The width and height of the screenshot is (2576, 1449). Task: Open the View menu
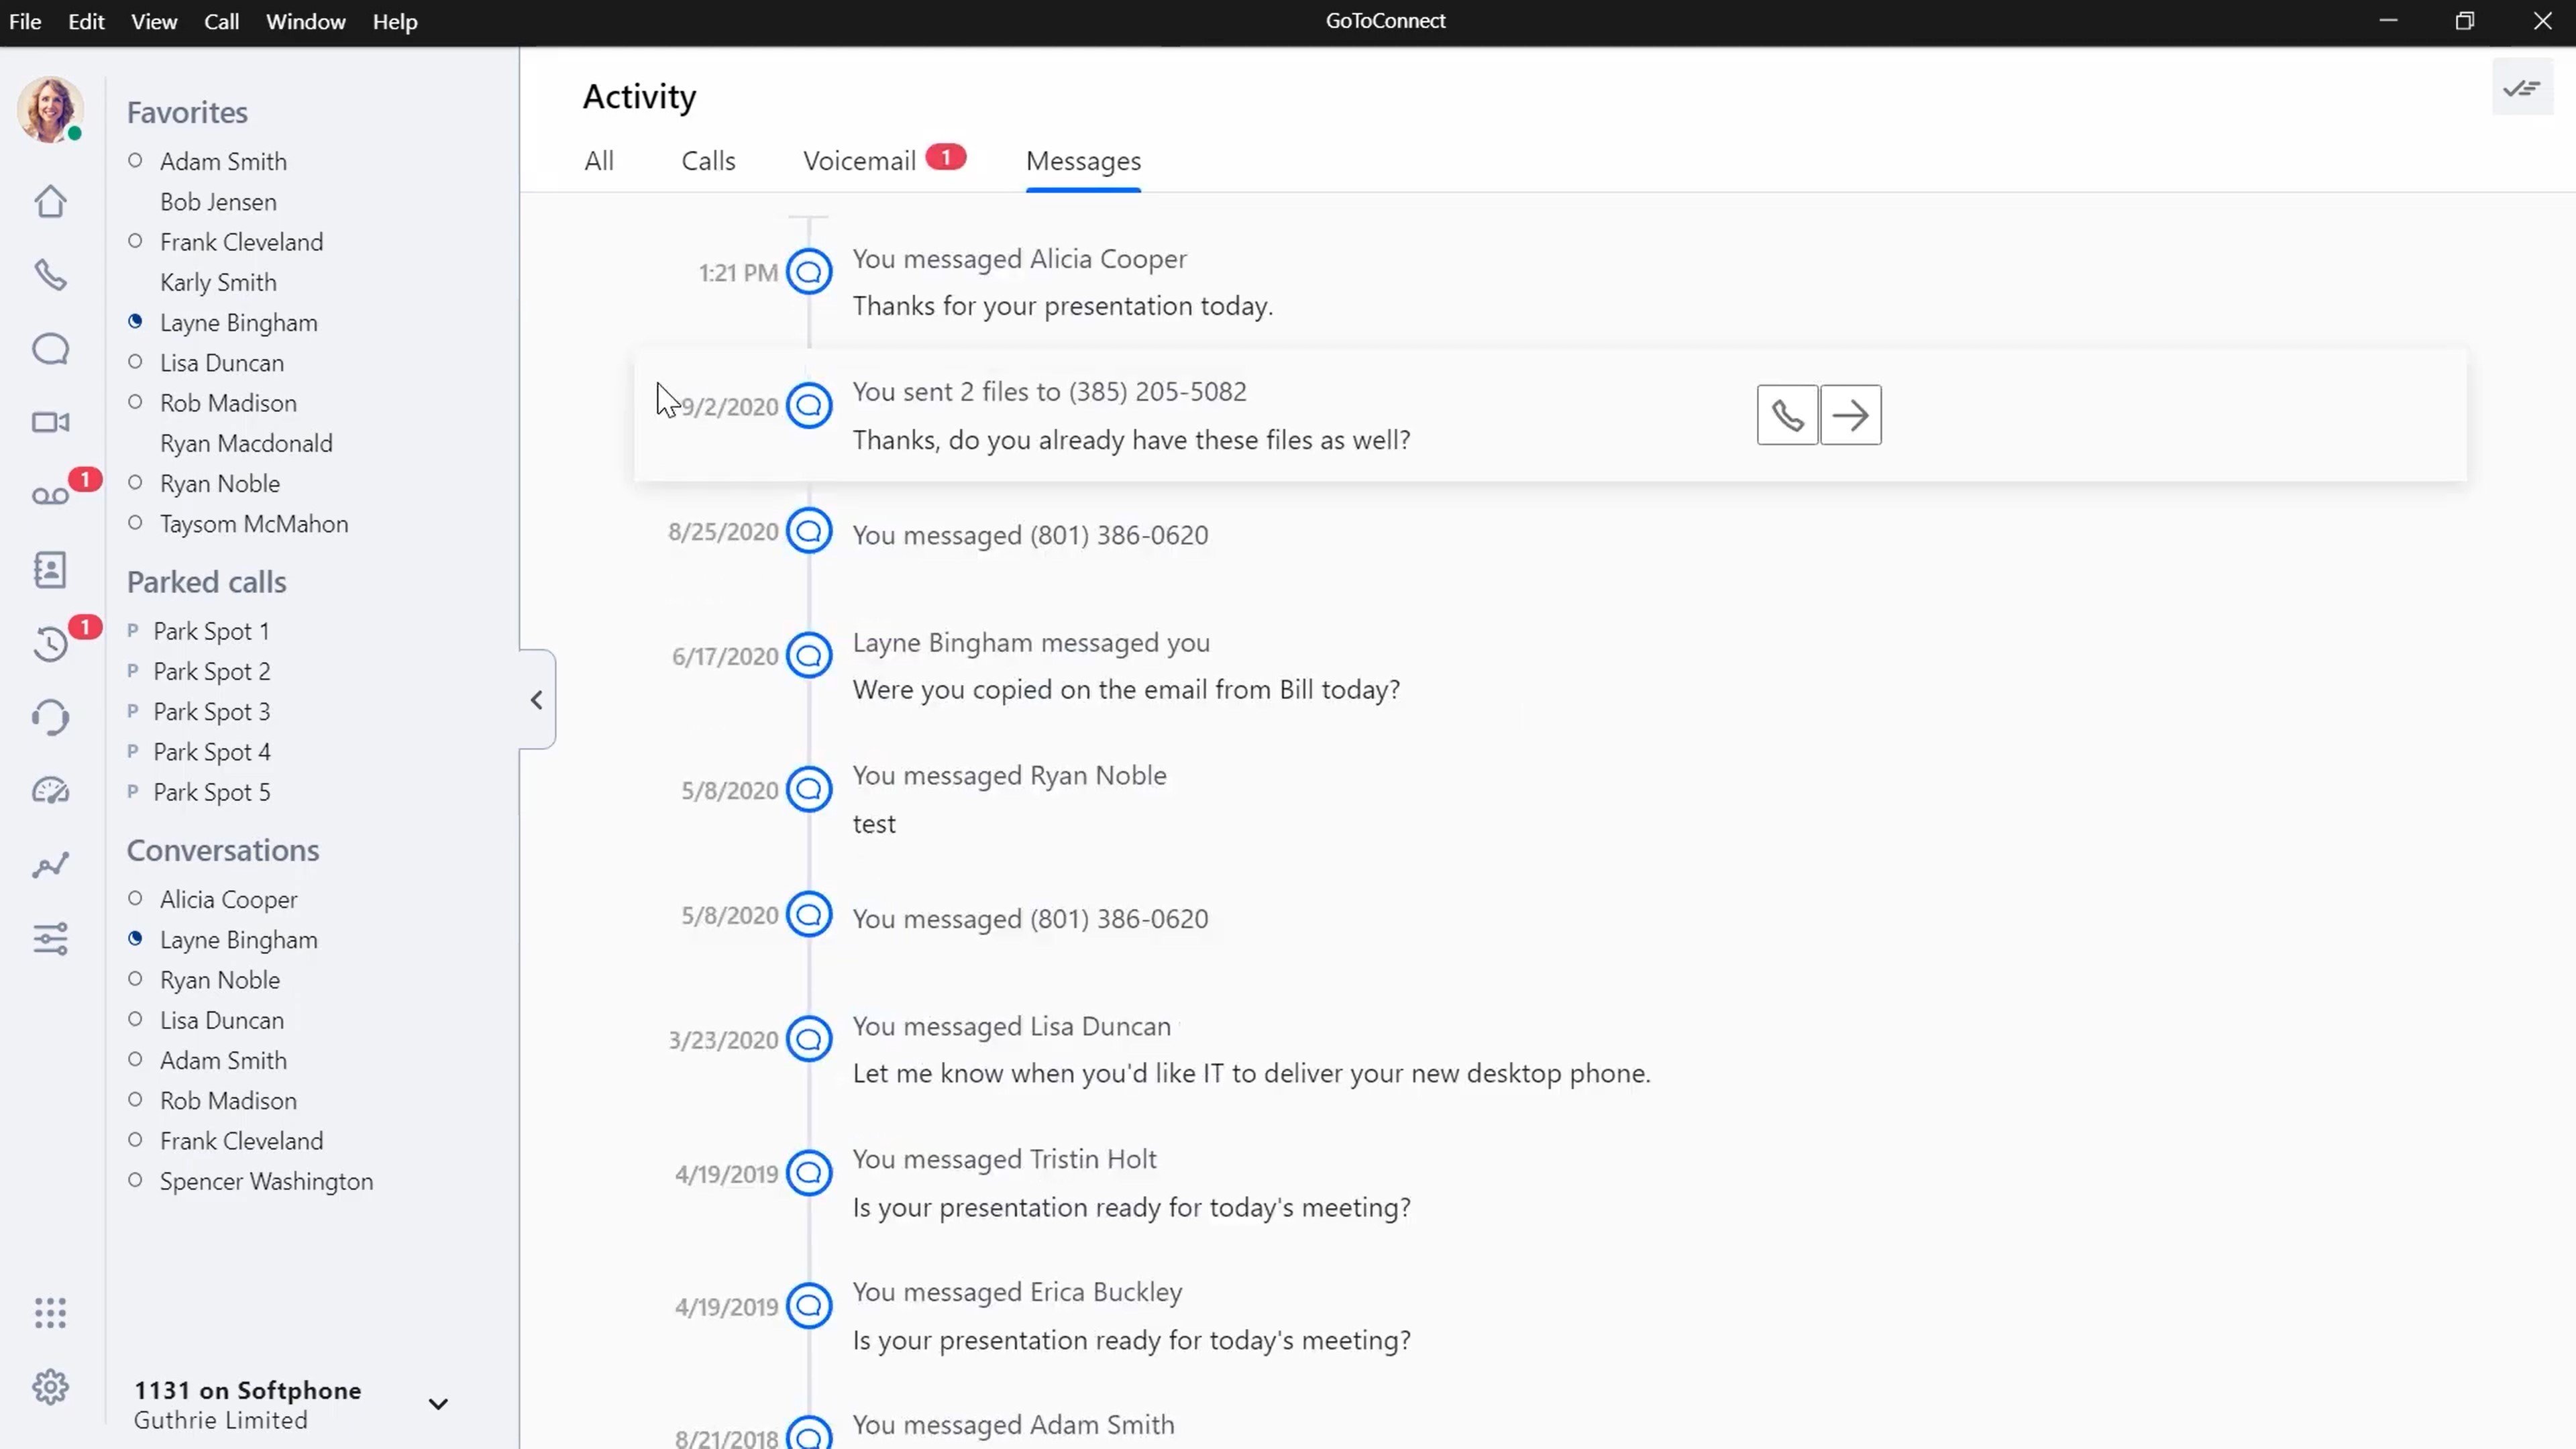[x=154, y=21]
